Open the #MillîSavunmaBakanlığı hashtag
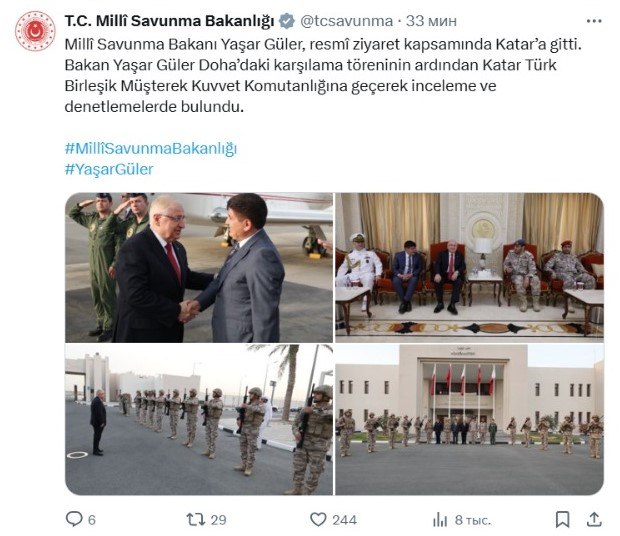 click(151, 149)
